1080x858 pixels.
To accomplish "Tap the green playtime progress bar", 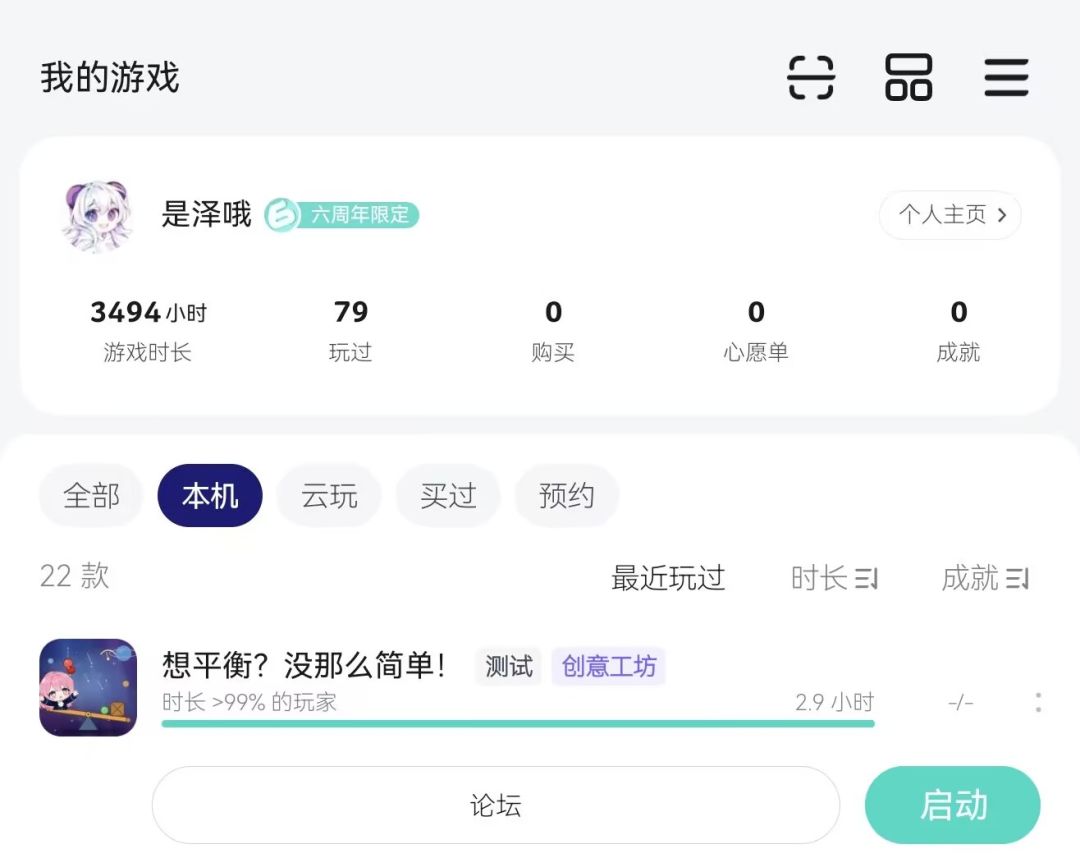I will pos(518,724).
